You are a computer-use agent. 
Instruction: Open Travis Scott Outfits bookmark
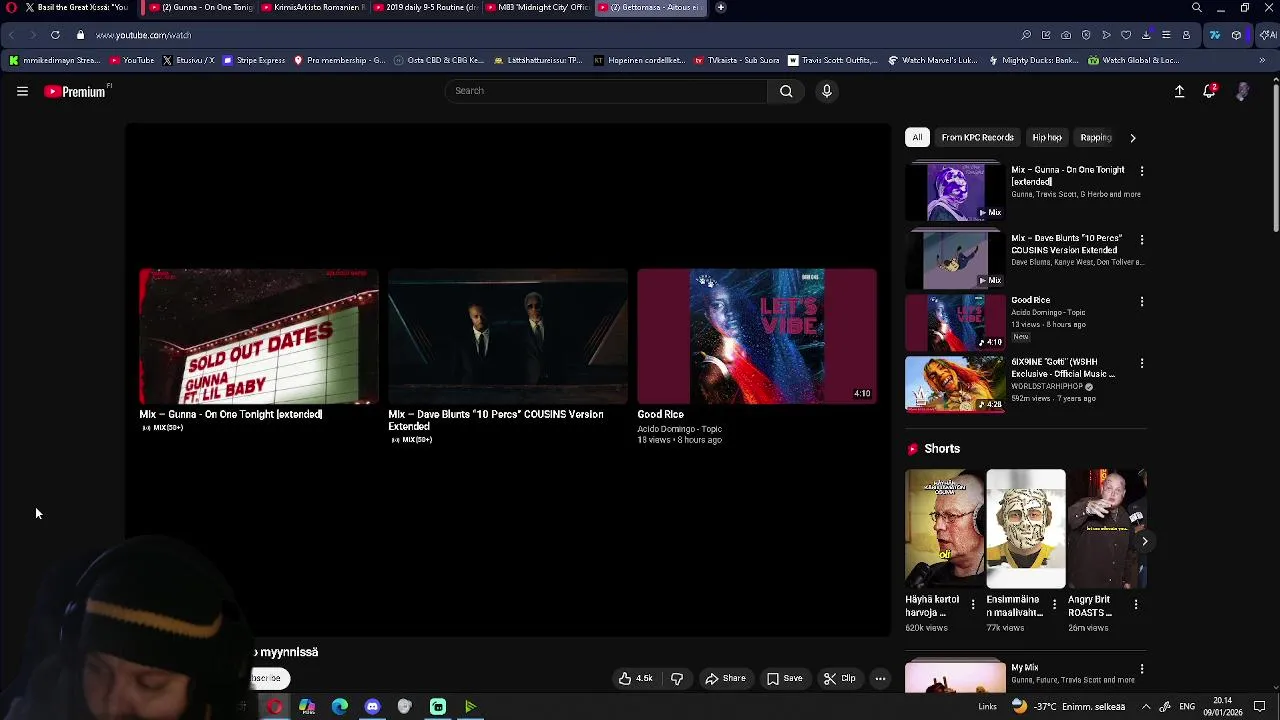pos(832,60)
